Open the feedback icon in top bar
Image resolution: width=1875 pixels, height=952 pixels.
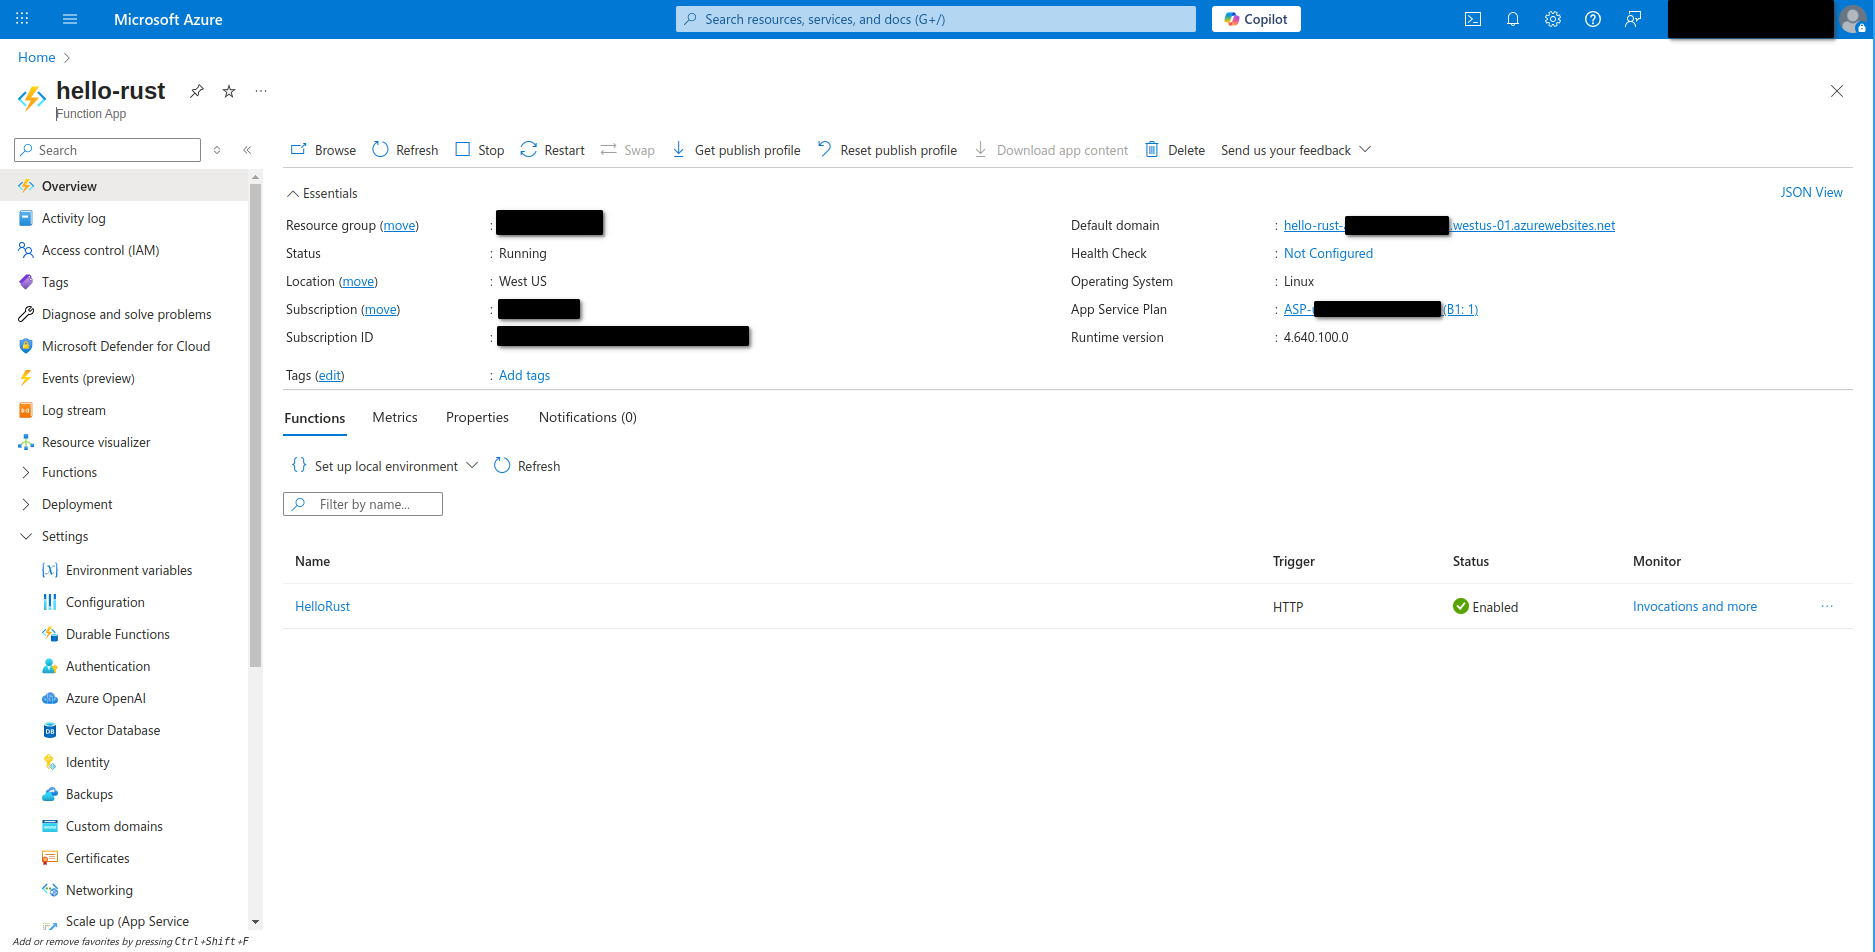coord(1633,19)
